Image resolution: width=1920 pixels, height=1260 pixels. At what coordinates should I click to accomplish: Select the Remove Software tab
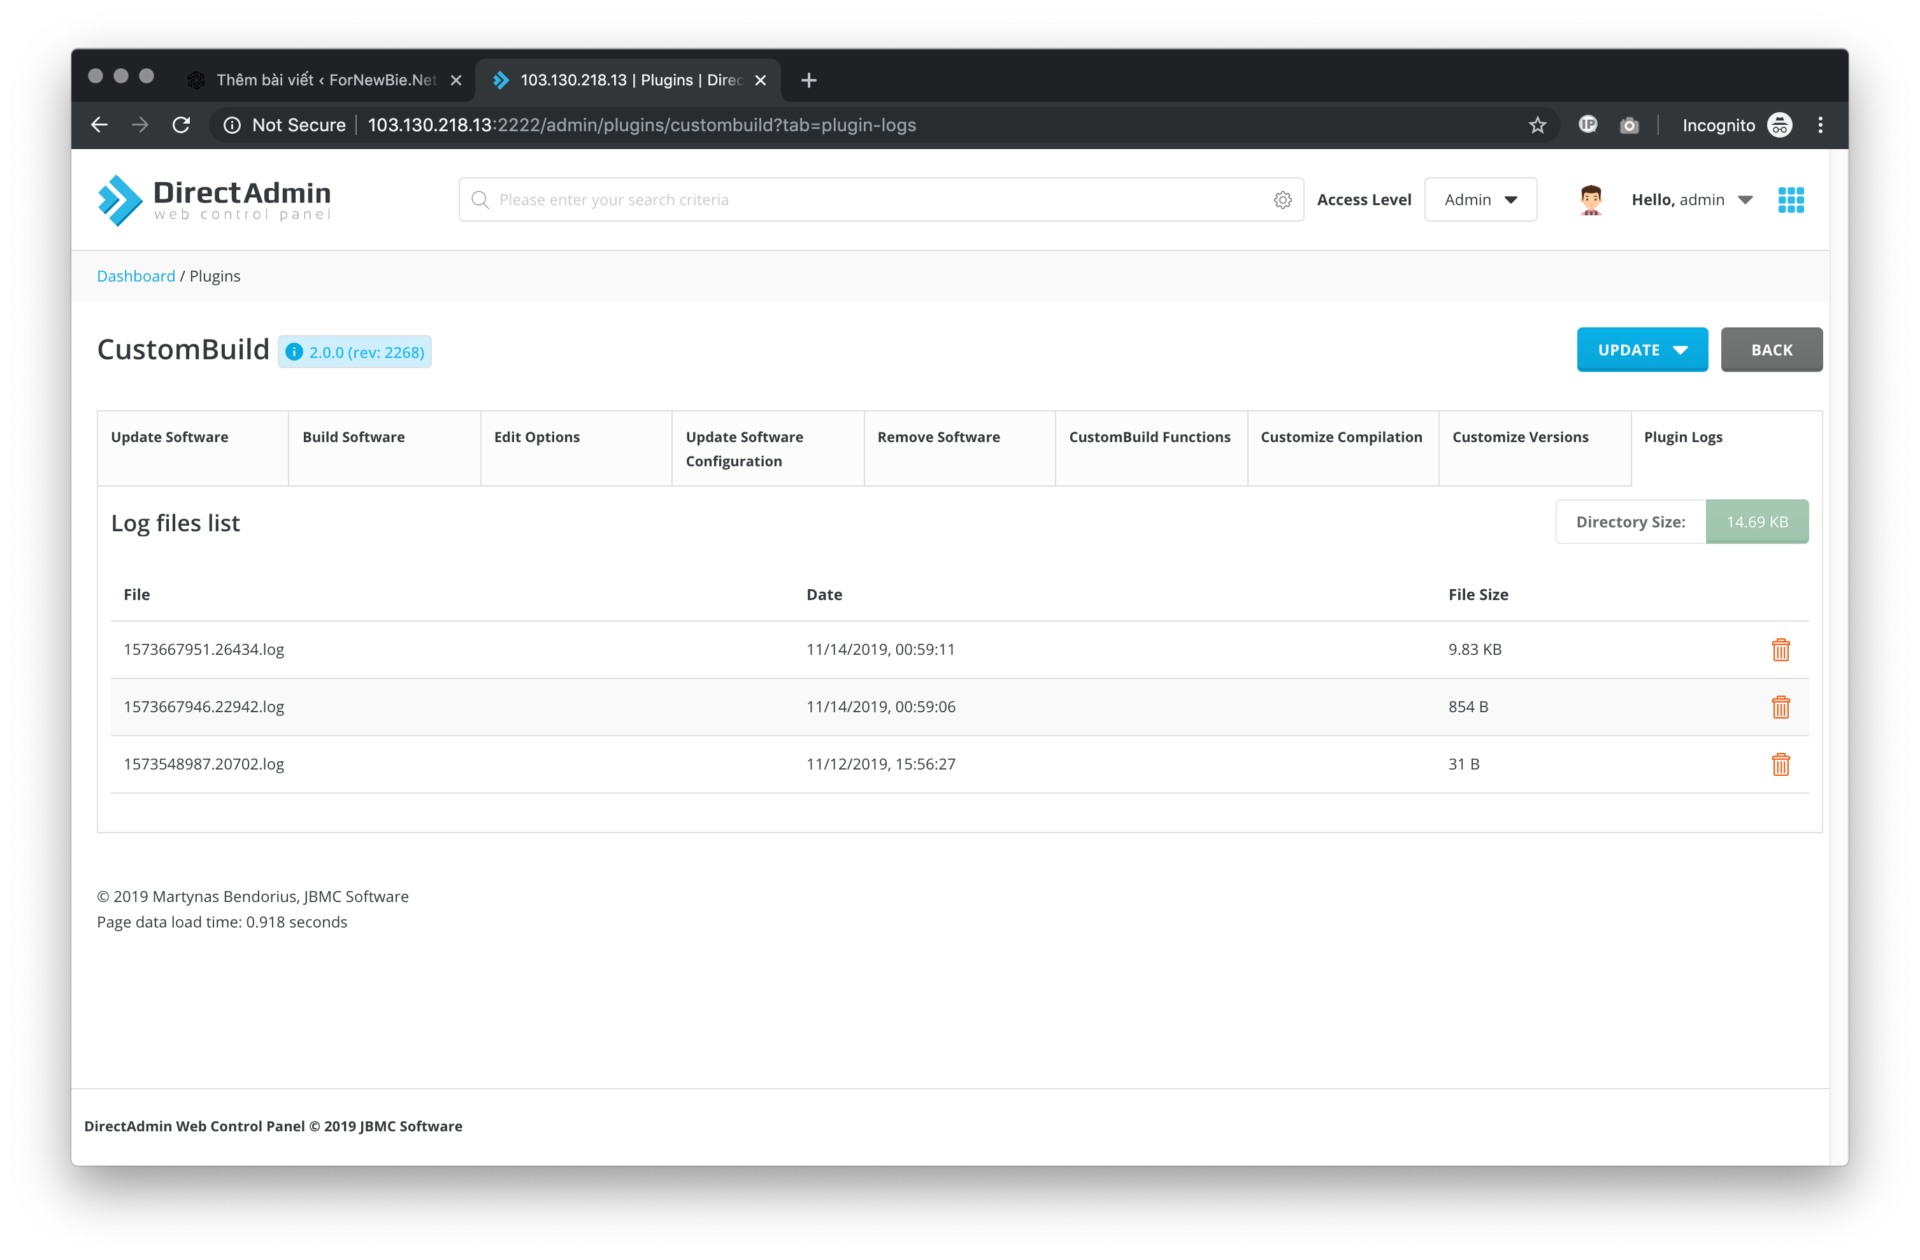(x=959, y=448)
